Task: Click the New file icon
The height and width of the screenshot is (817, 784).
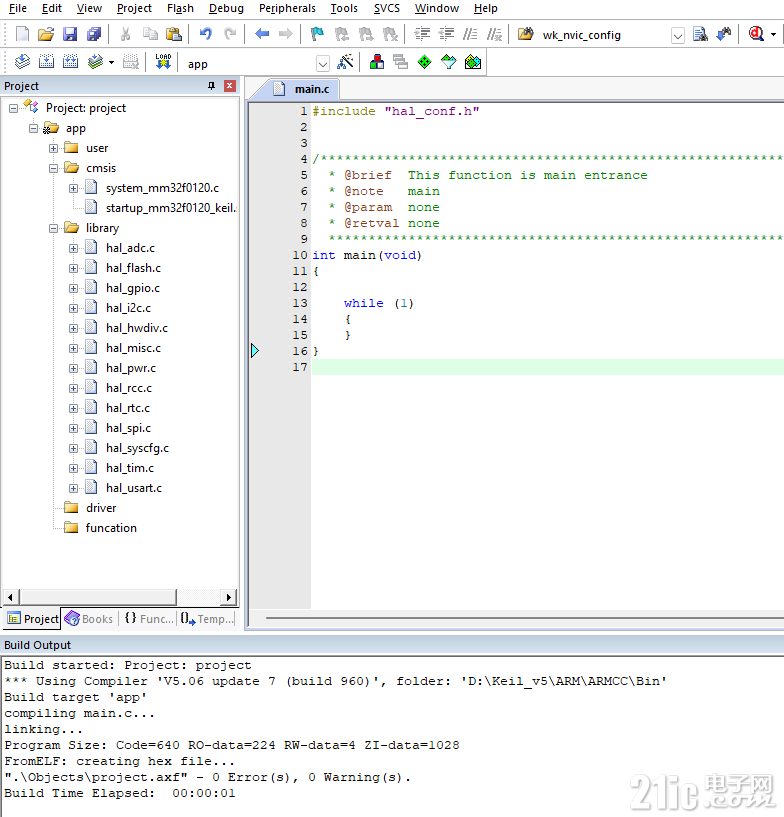Action: (x=22, y=34)
